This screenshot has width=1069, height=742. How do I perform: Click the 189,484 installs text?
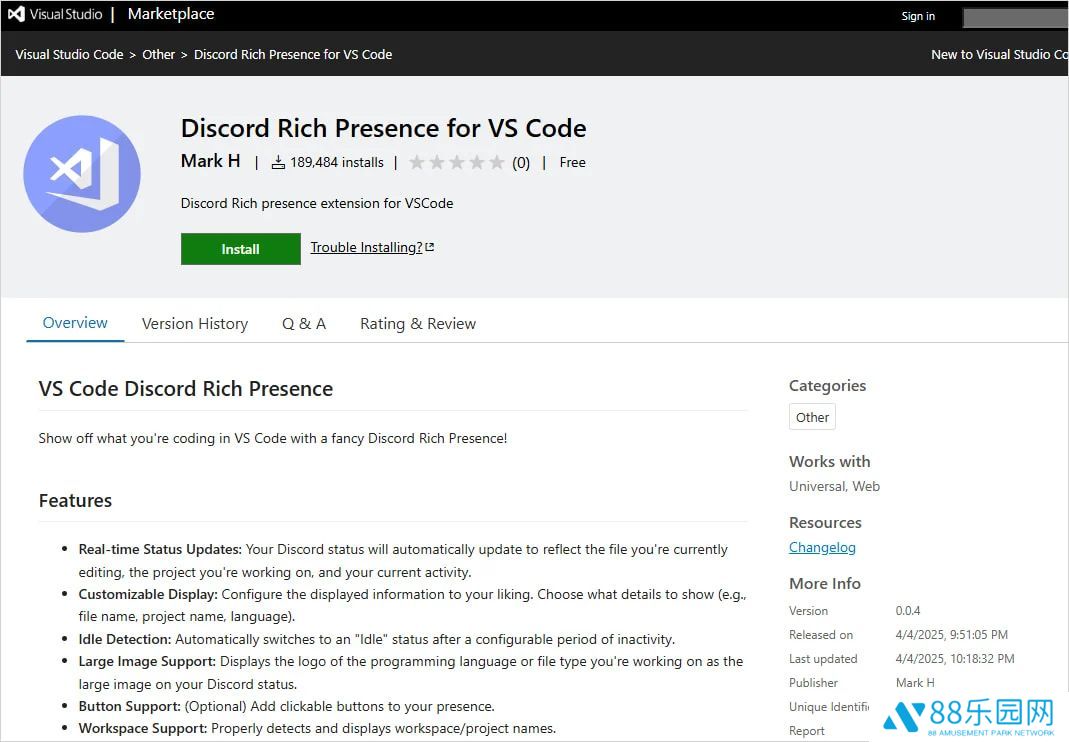coord(337,162)
